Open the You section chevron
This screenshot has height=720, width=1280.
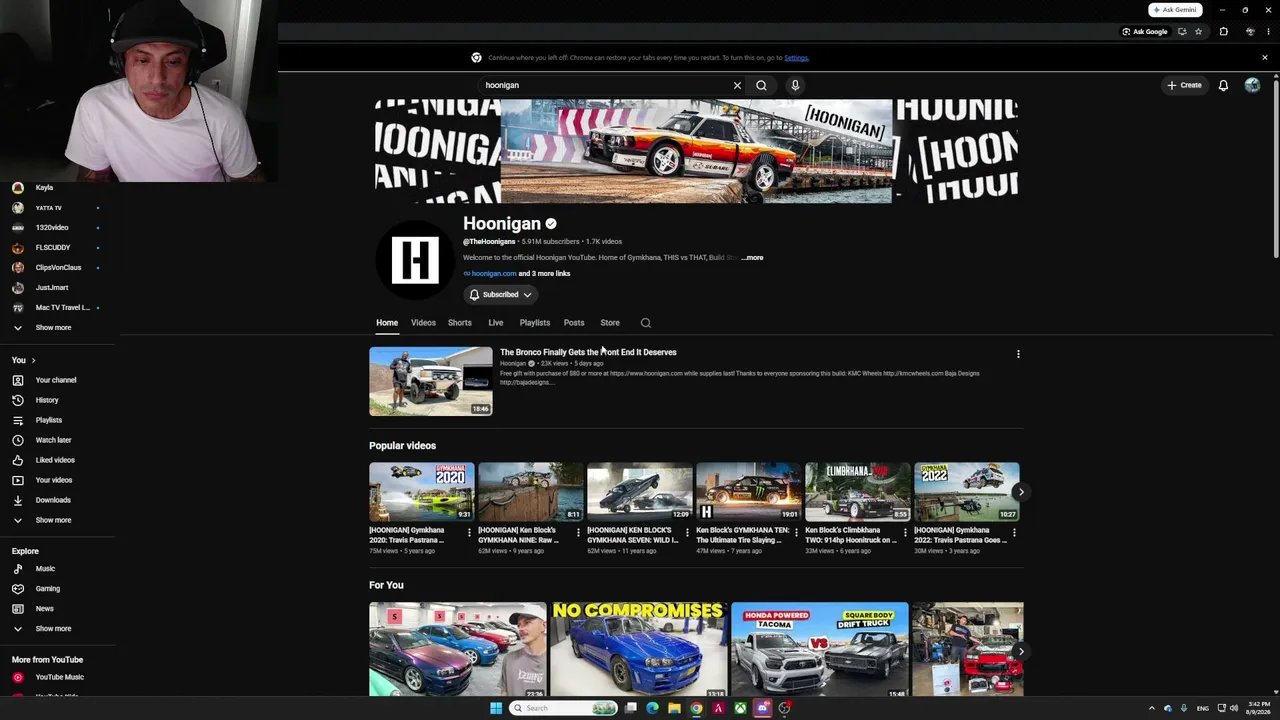(33, 360)
